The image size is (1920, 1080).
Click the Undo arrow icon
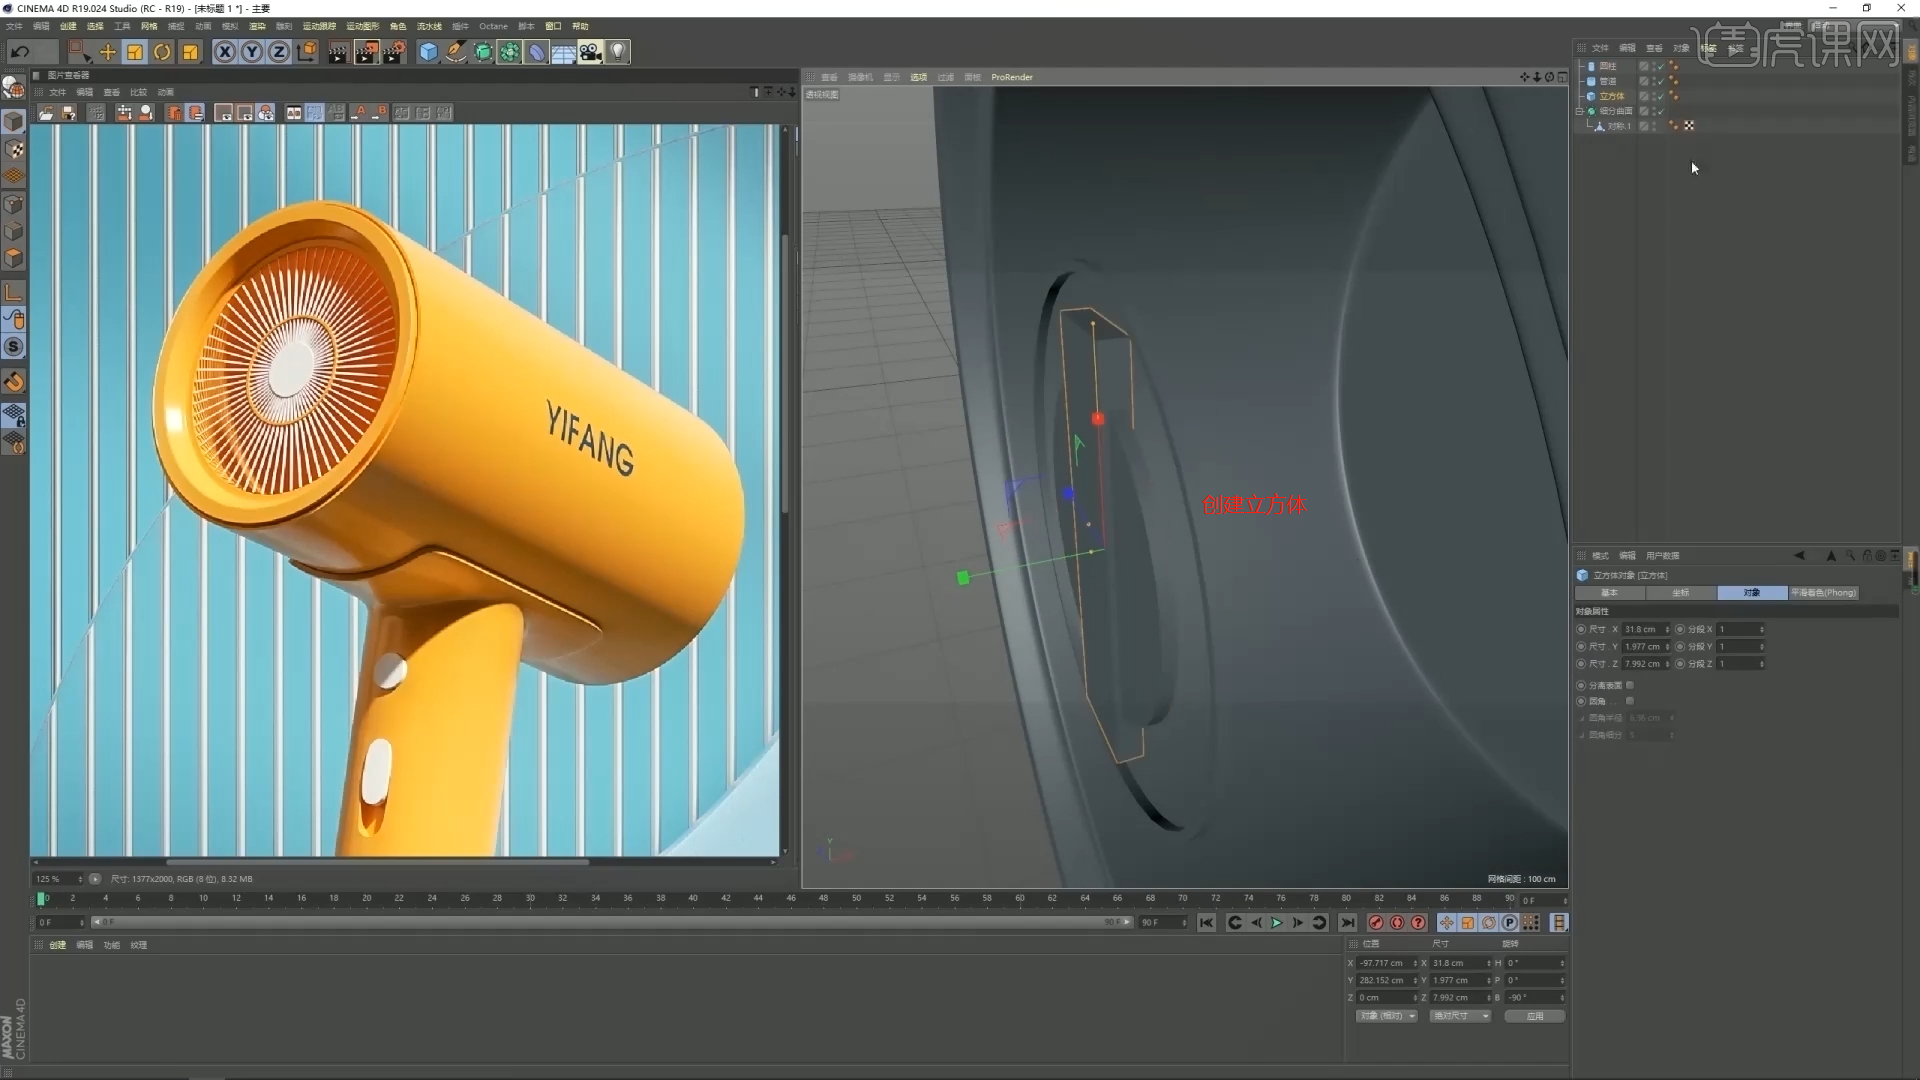tap(20, 52)
